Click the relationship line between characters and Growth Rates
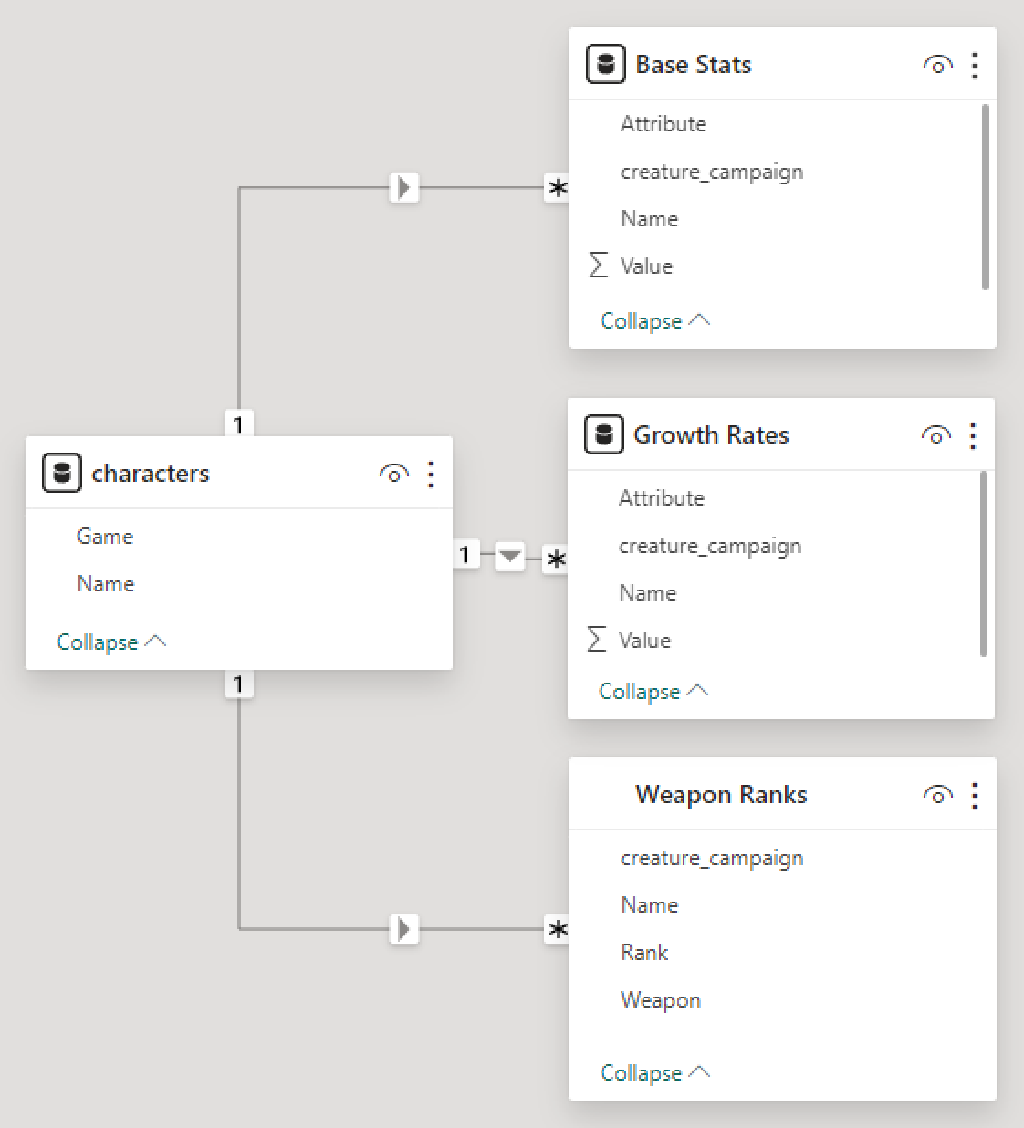 [x=510, y=556]
